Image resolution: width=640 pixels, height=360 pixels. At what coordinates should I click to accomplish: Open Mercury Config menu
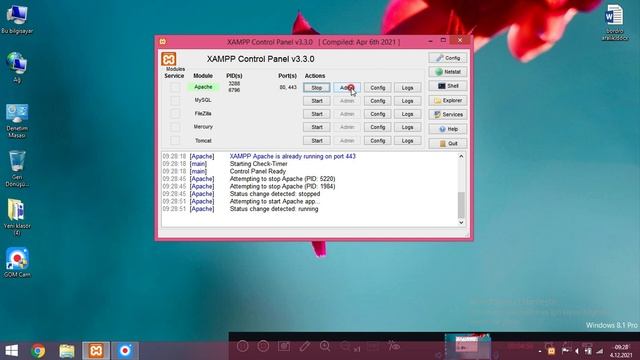[x=378, y=127]
